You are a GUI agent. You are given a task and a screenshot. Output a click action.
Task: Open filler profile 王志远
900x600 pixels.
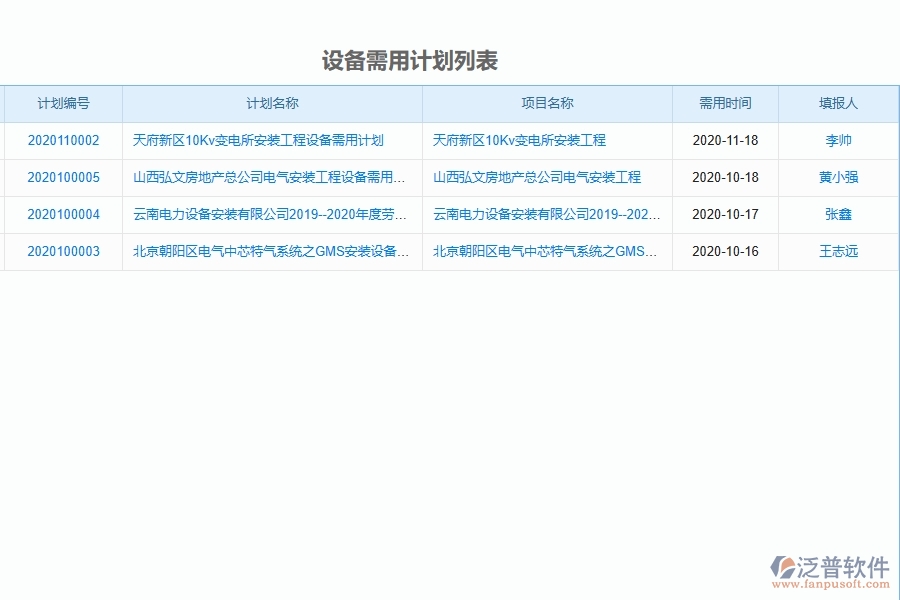(x=838, y=251)
